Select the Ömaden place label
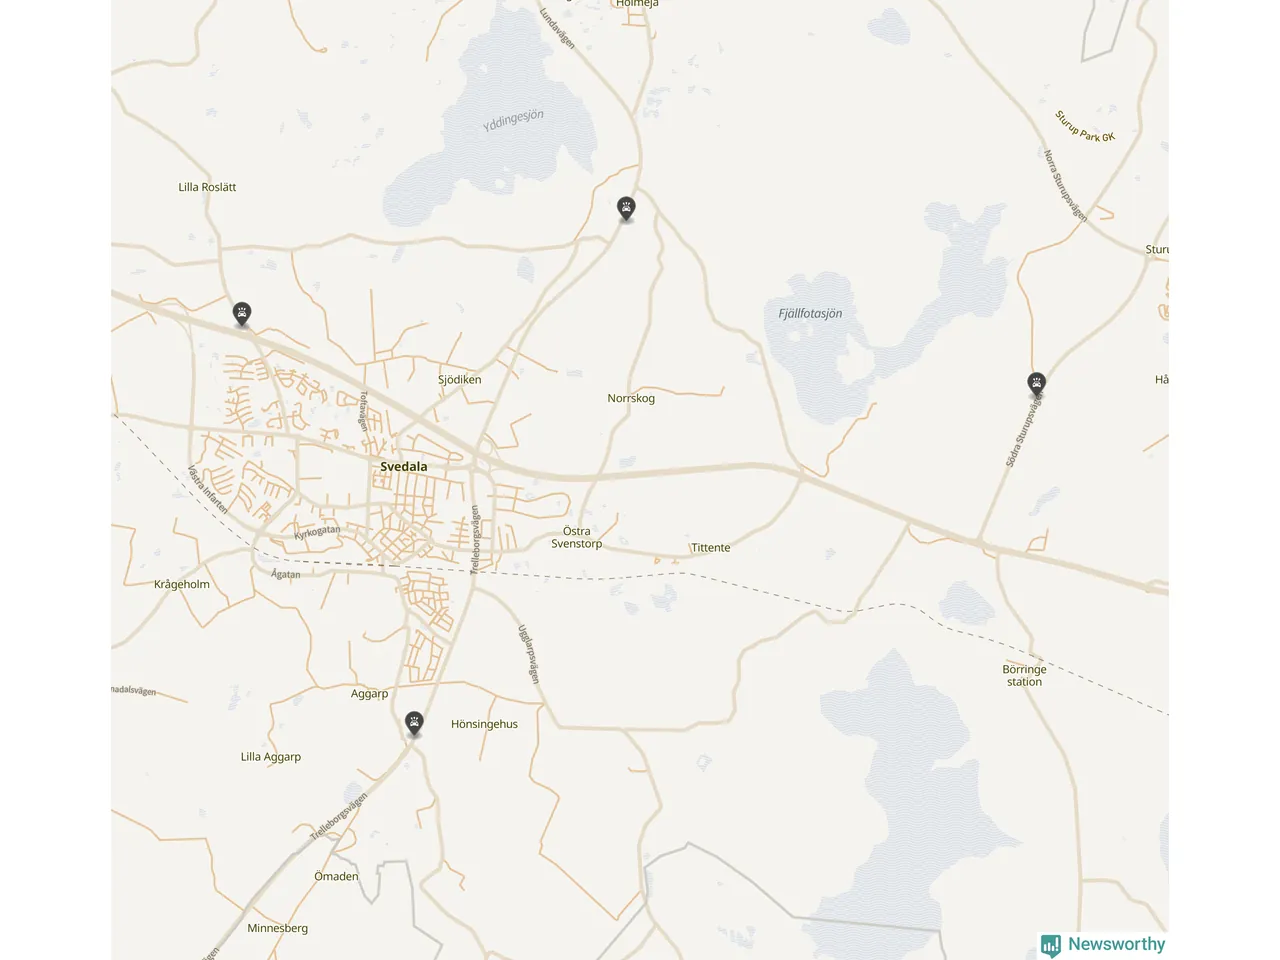 [336, 877]
